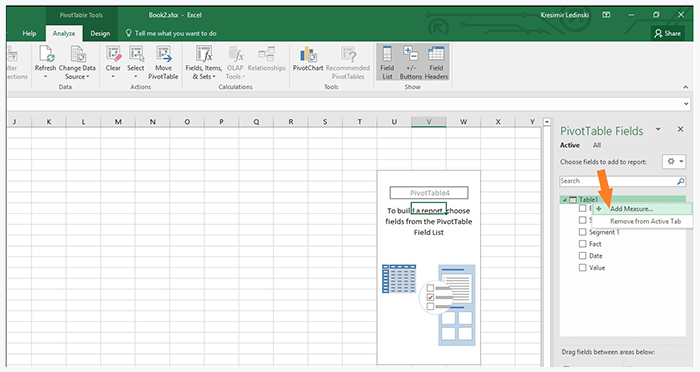The height and width of the screenshot is (372, 700).
Task: Click the Table1 table icon
Action: 573,200
